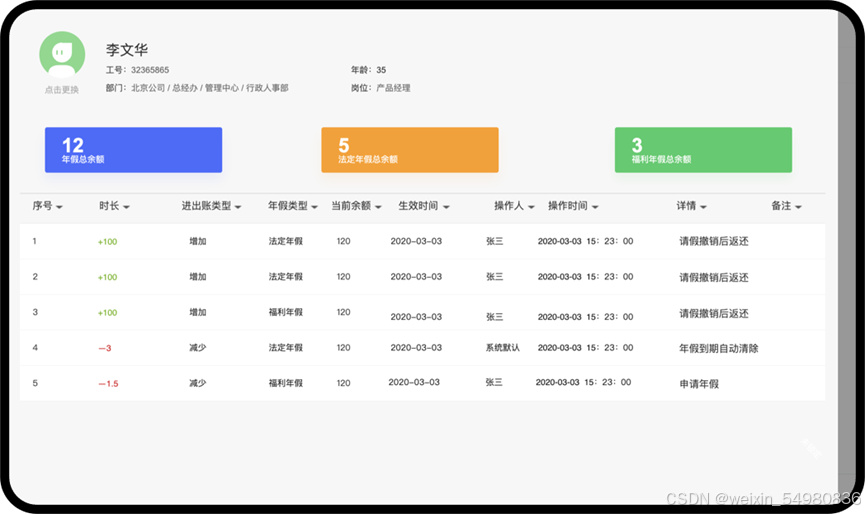Select the 工号 32365865 text
Image resolution: width=865 pixels, height=514 pixels.
(137, 70)
